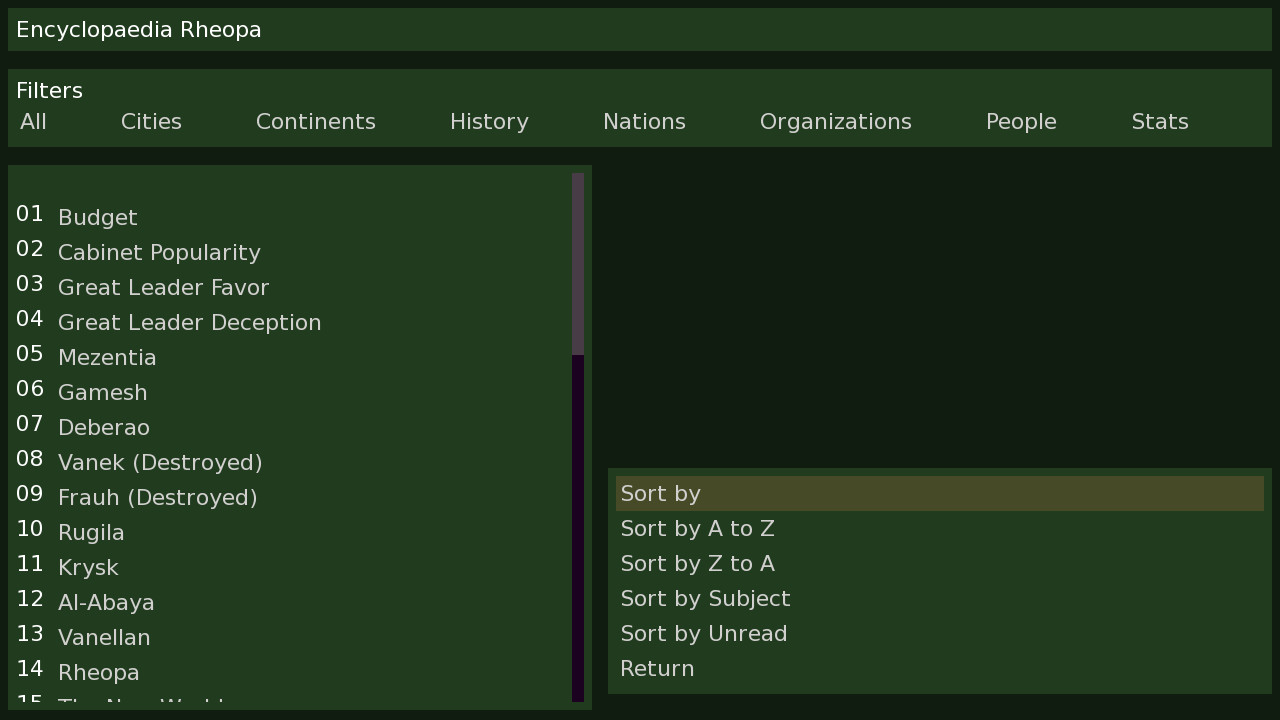Choose Sort by Z to A
Screen dimensions: 1280x720
click(x=697, y=563)
